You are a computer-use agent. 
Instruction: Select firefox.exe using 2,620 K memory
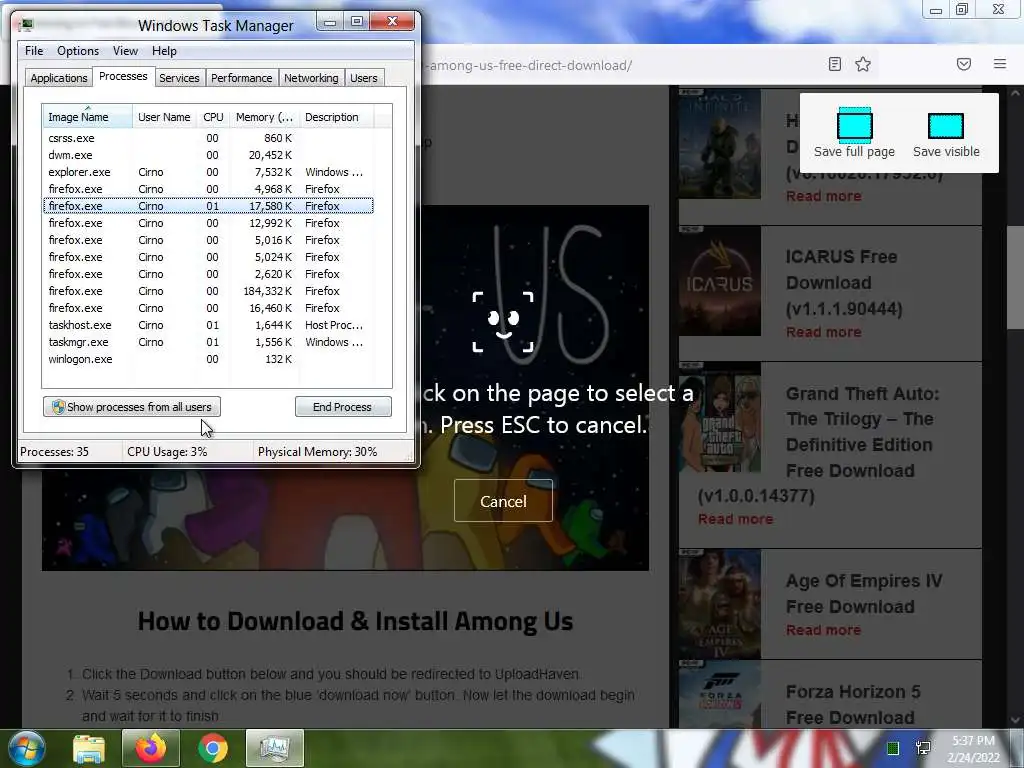point(208,274)
